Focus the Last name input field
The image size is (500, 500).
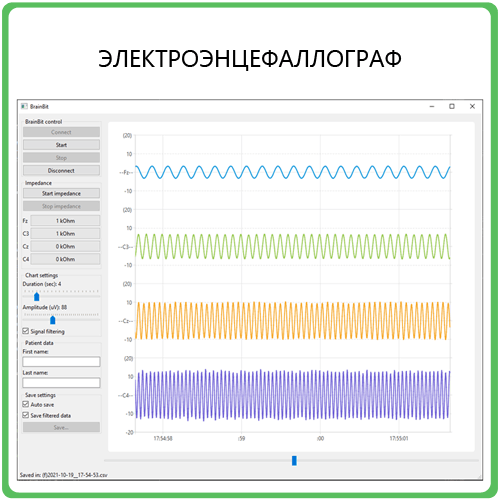[x=61, y=383]
